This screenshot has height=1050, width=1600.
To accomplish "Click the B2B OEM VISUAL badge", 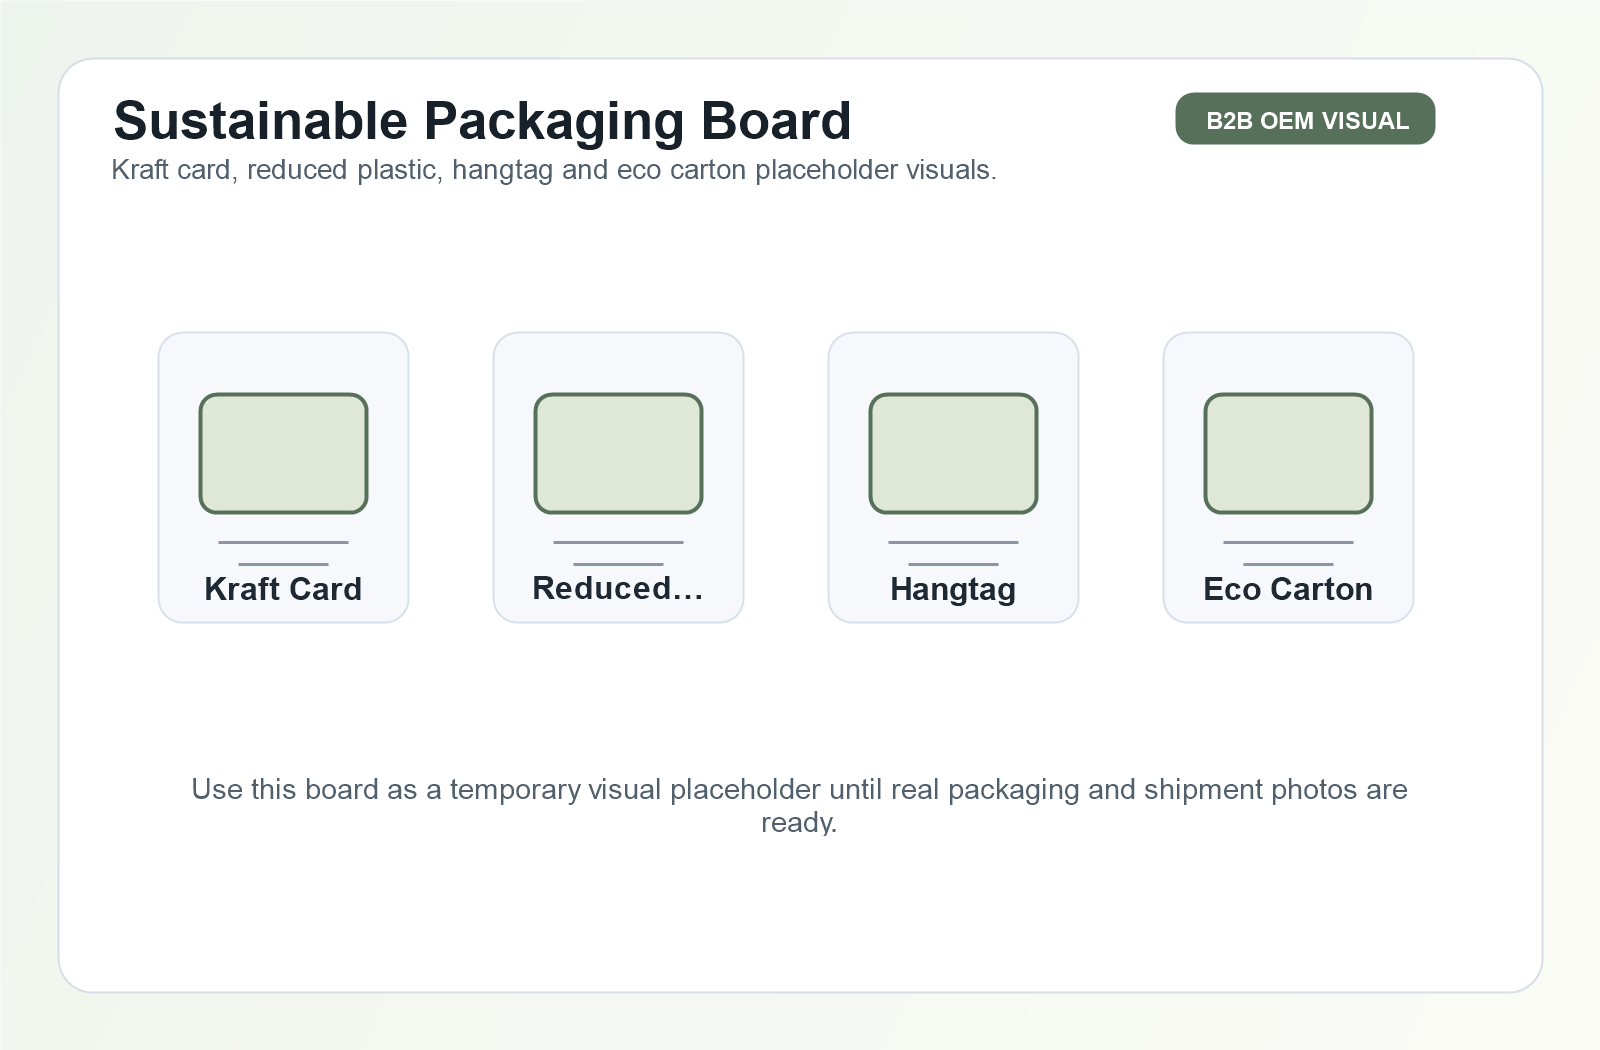I will (x=1305, y=119).
